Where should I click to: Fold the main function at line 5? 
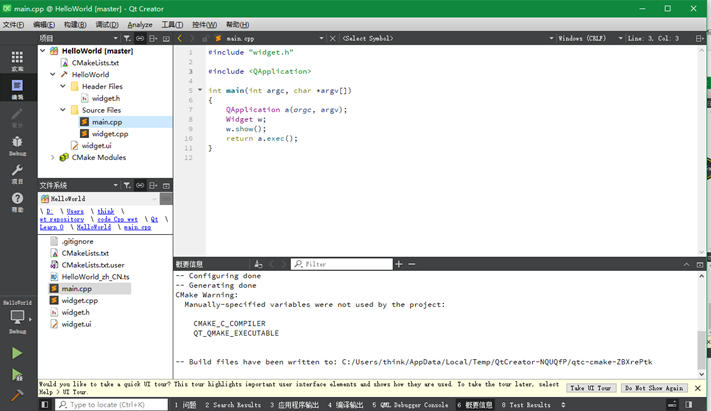coord(200,90)
